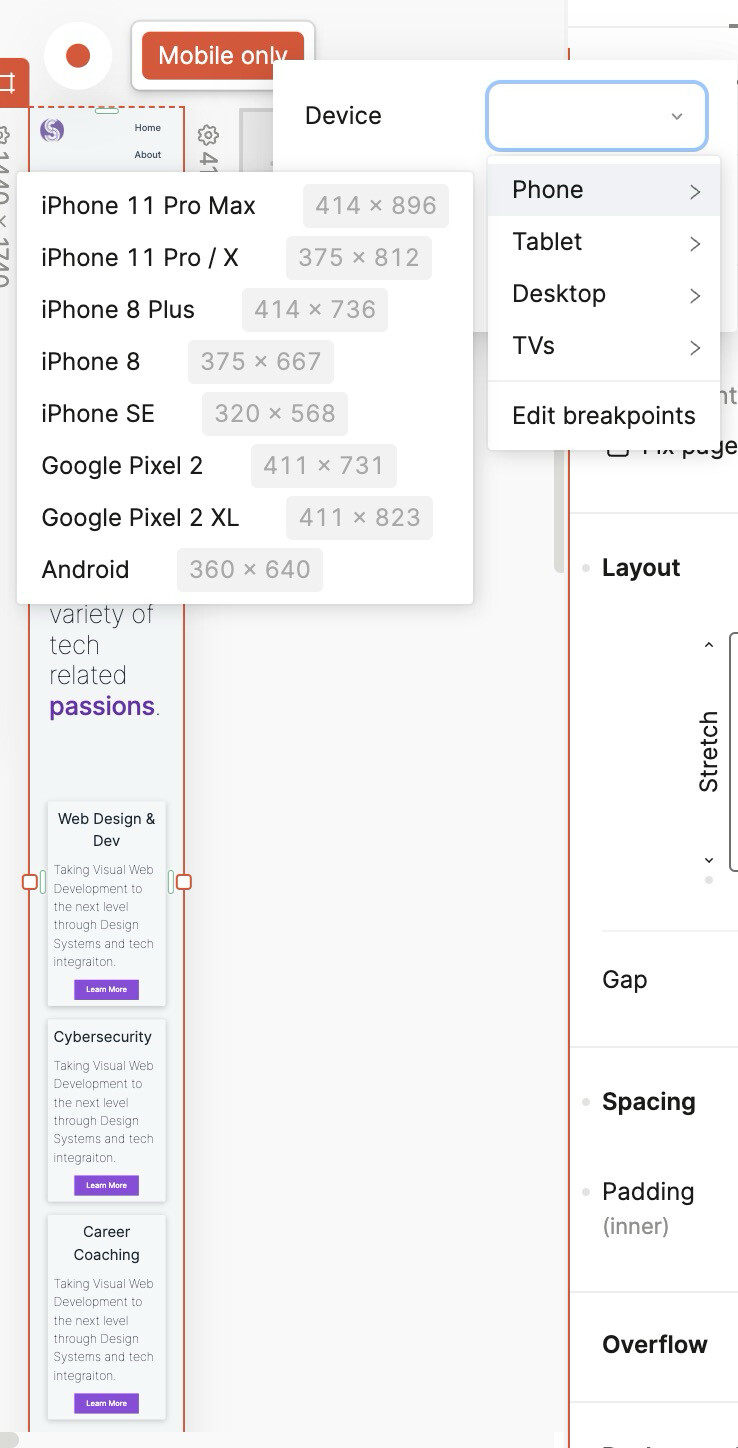Click Learn More under Cybersecurity

click(106, 1185)
